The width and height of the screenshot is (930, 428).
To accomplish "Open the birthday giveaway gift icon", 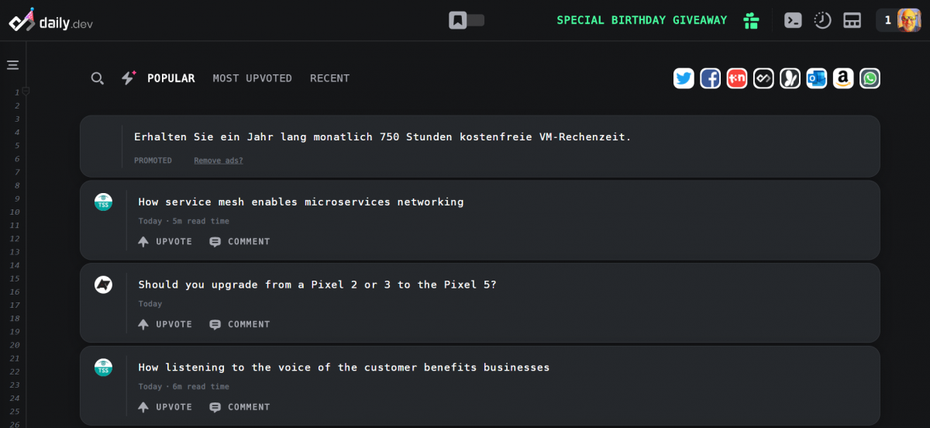I will [751, 21].
